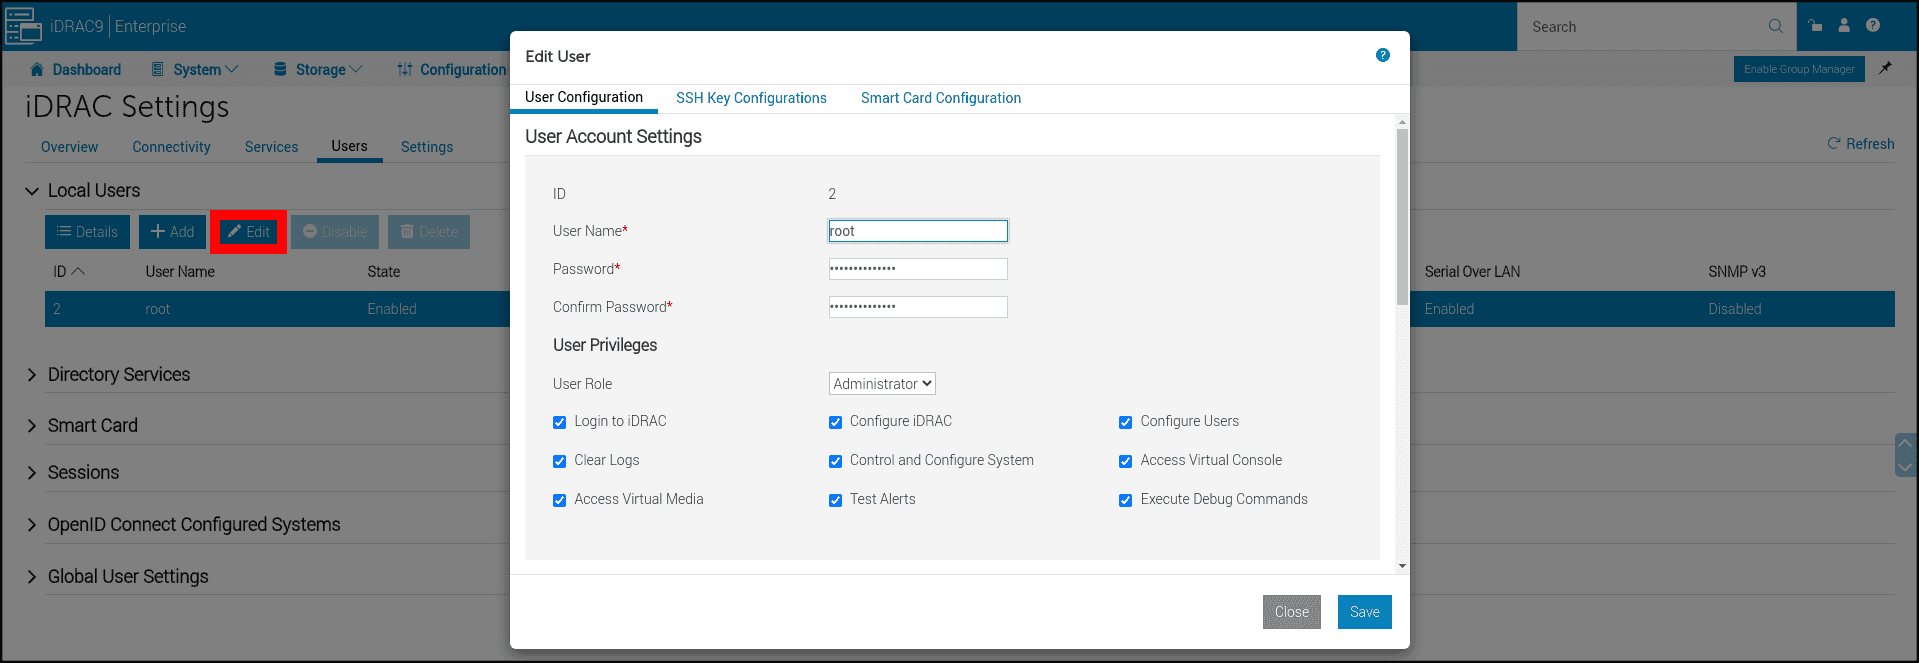Open the header help question mark icon
Image resolution: width=1919 pixels, height=663 pixels.
pos(1873,26)
